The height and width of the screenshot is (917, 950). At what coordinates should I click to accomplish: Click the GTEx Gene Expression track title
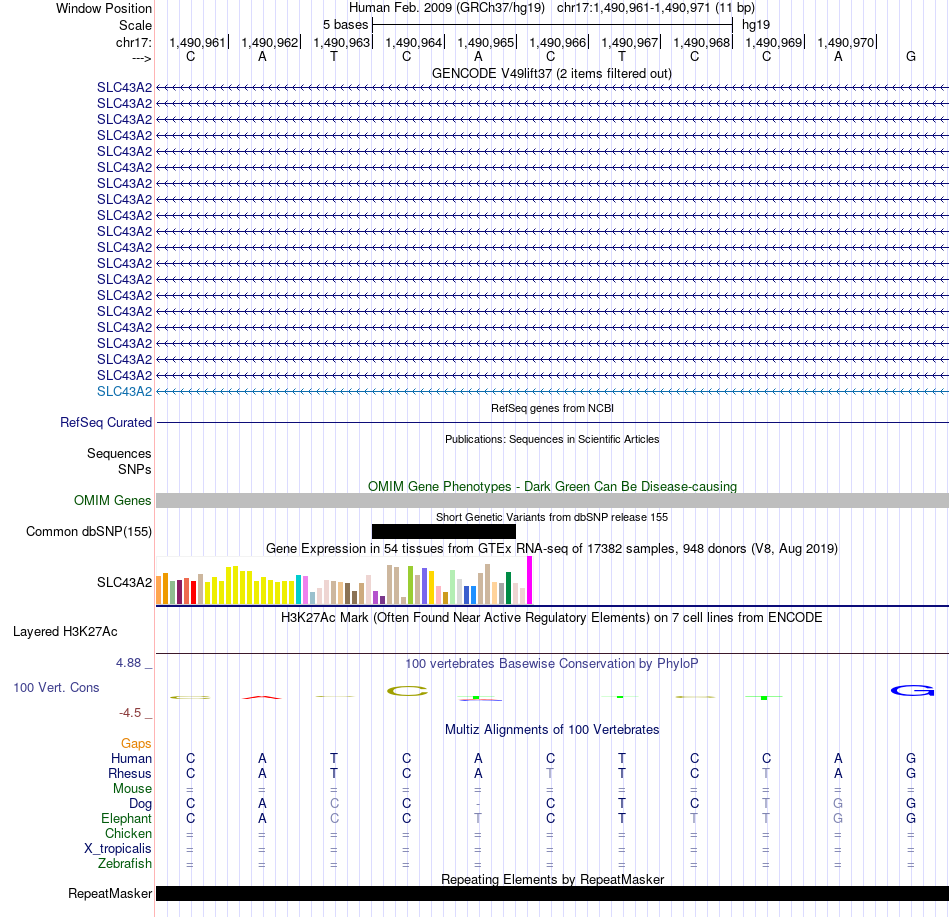(x=552, y=548)
